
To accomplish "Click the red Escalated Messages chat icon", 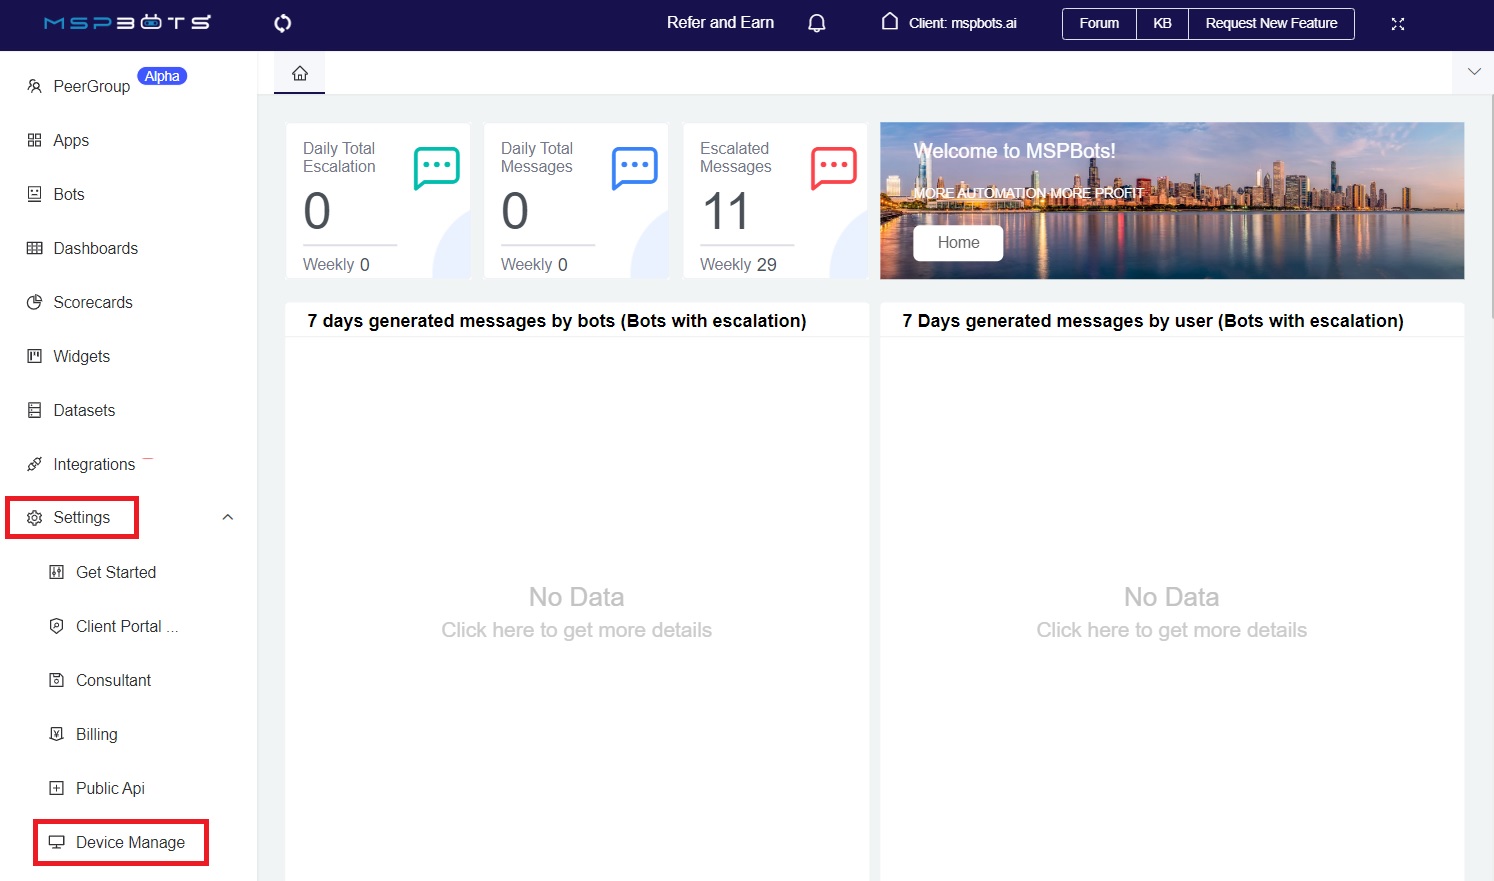I will 833,168.
